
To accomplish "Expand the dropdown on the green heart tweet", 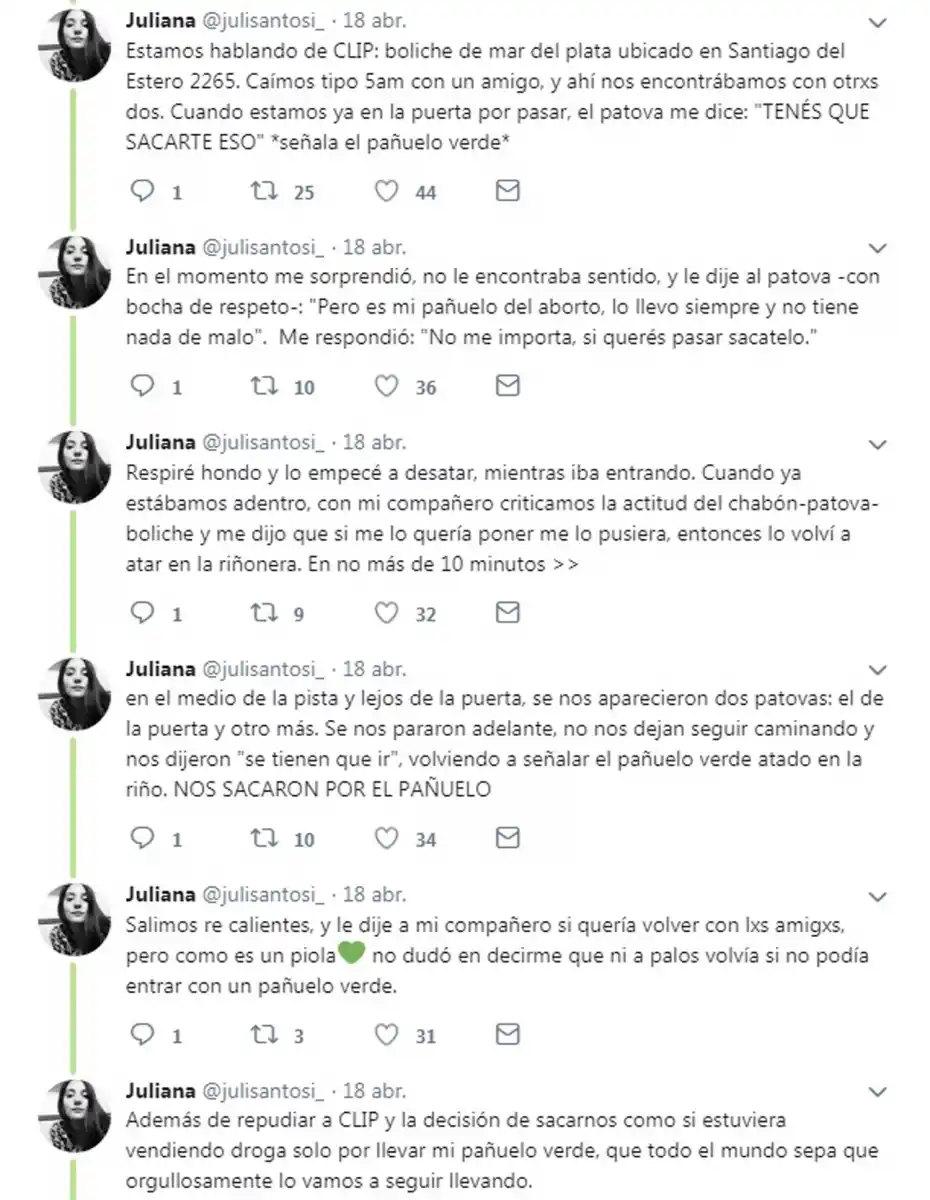I will [x=878, y=896].
